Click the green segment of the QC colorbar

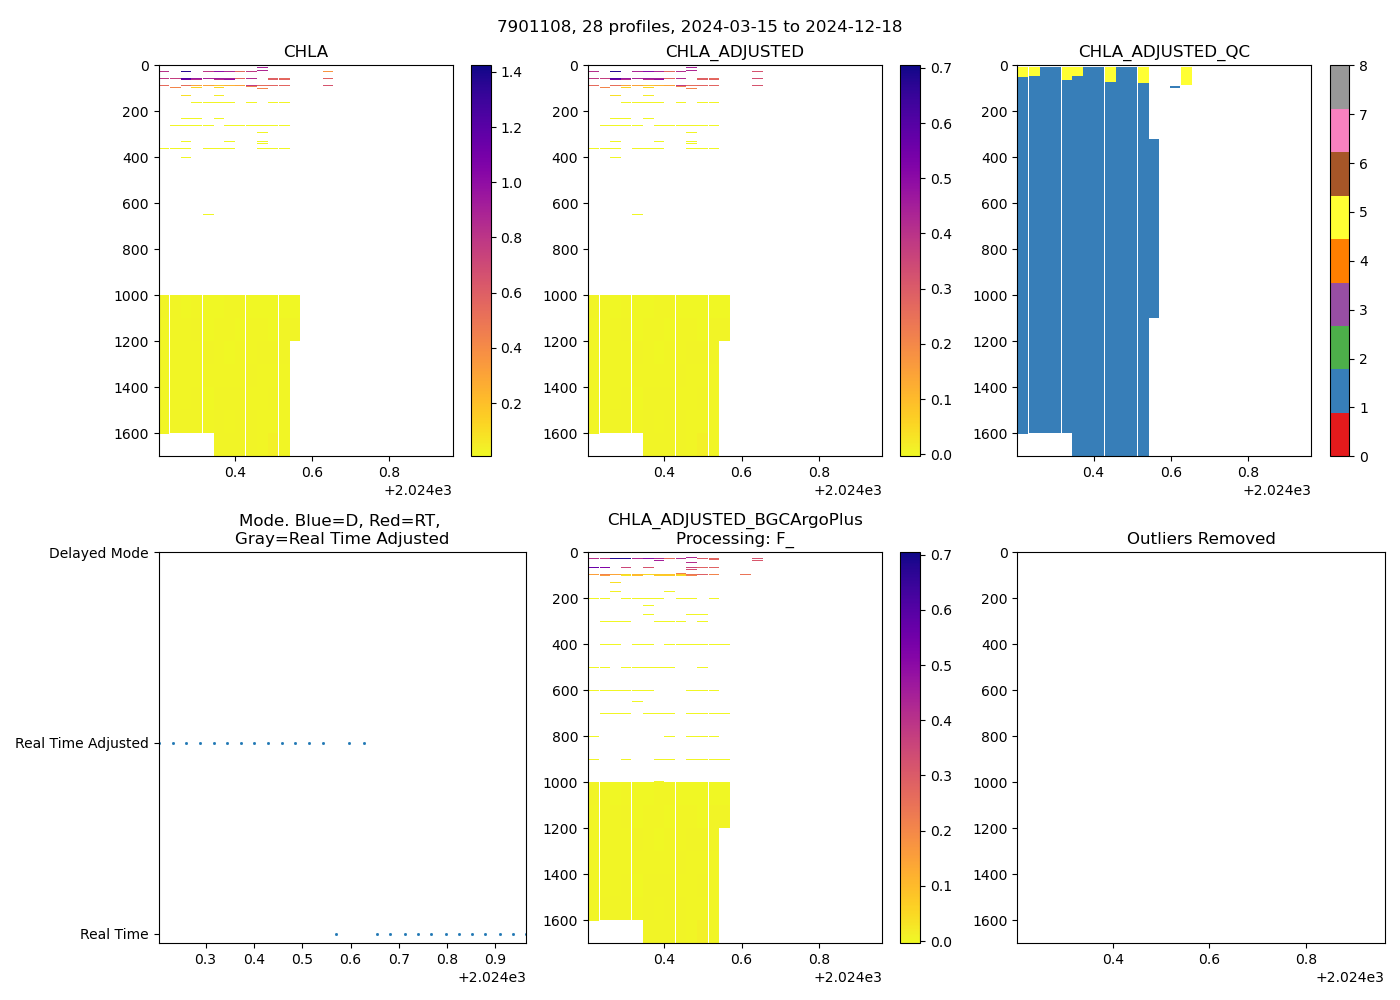pos(1339,347)
